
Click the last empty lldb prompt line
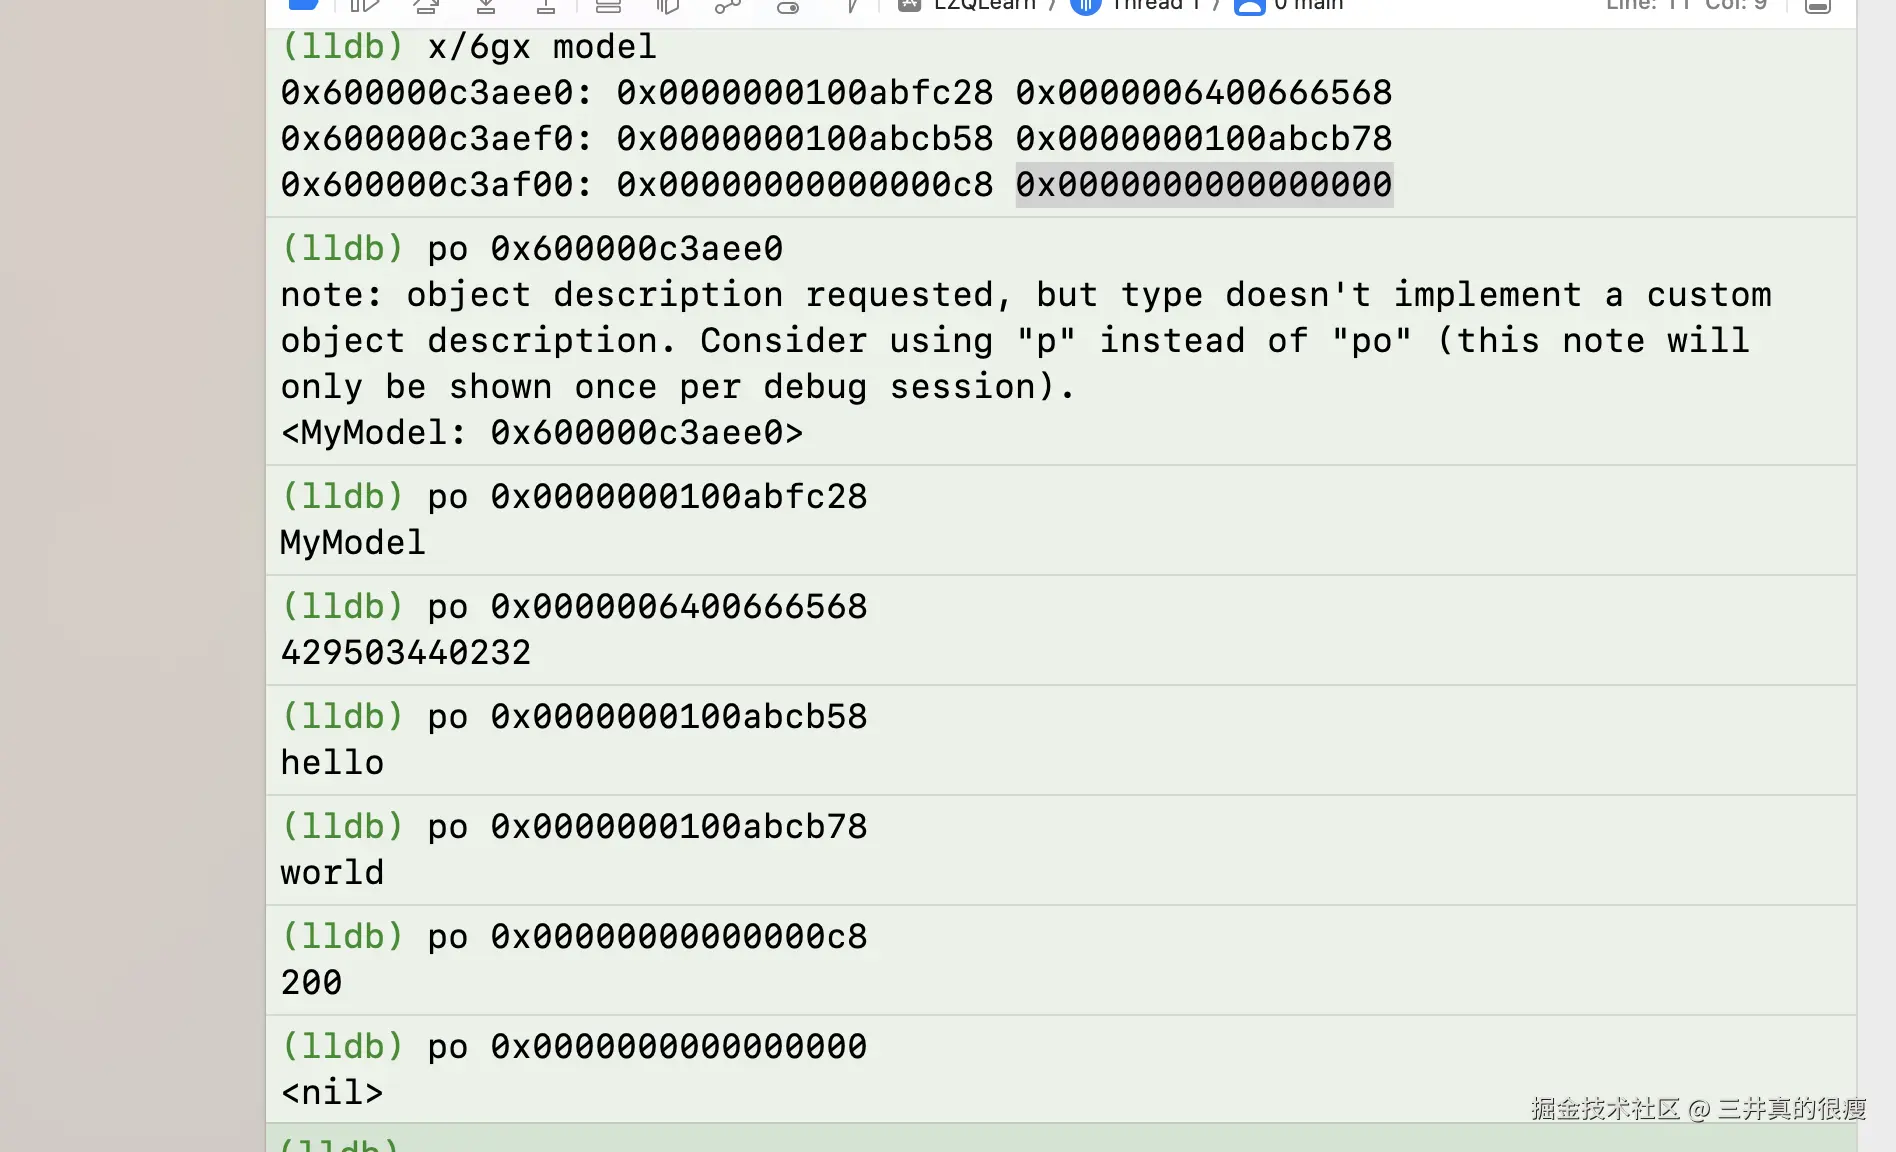click(x=1060, y=1139)
